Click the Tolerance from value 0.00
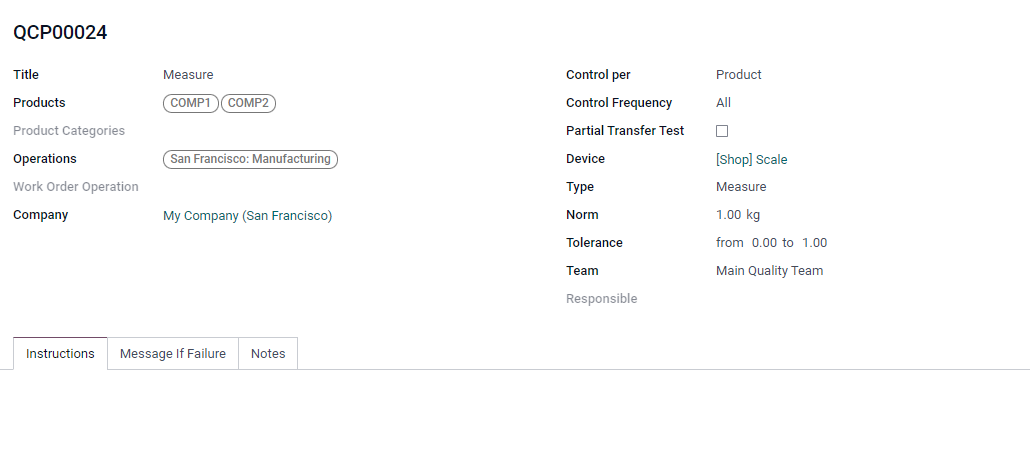1030x450 pixels. coord(764,243)
